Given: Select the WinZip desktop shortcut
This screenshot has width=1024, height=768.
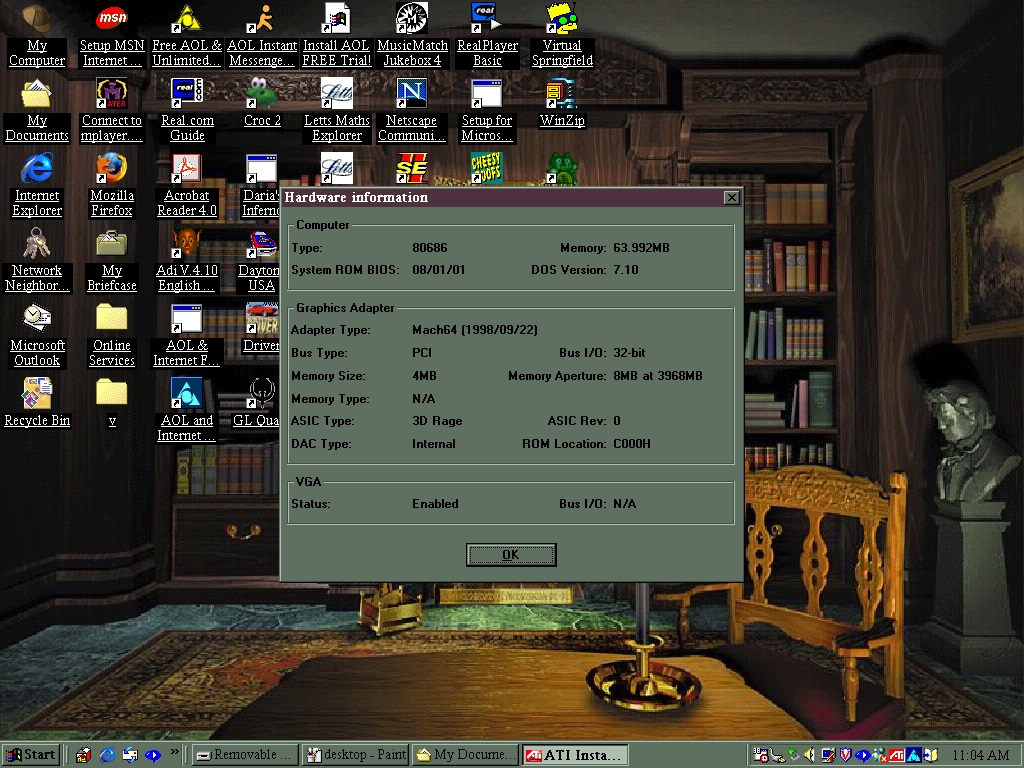Looking at the screenshot, I should pyautogui.click(x=561, y=93).
